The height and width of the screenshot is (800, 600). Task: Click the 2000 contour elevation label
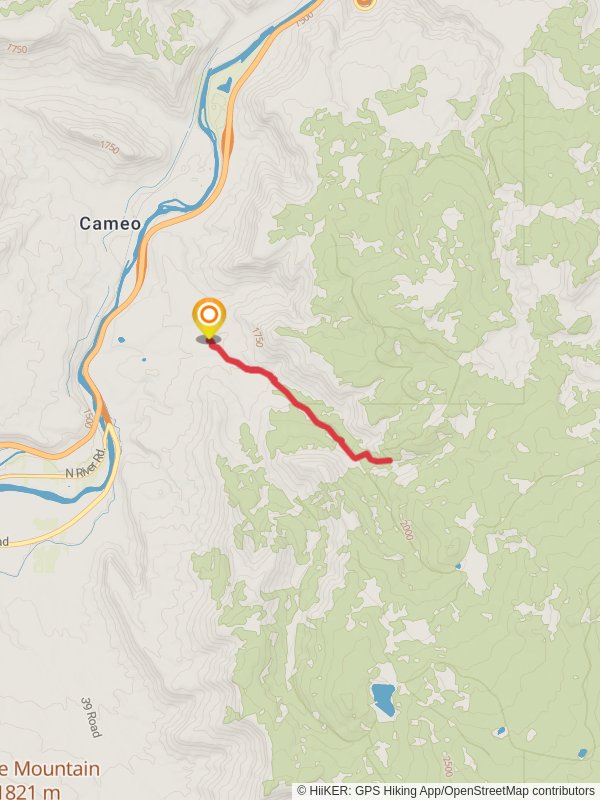[407, 530]
